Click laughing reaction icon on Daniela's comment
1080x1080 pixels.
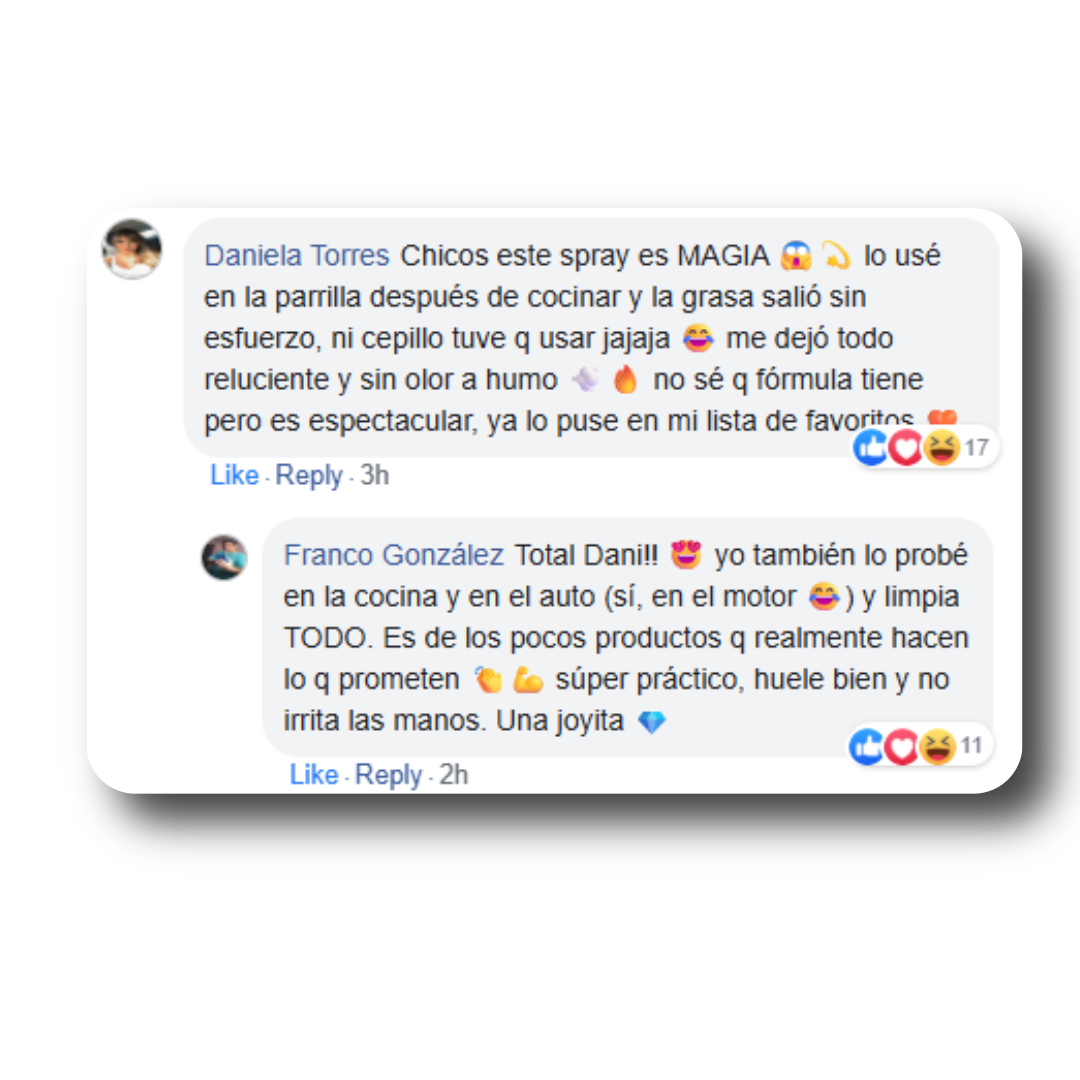(941, 448)
